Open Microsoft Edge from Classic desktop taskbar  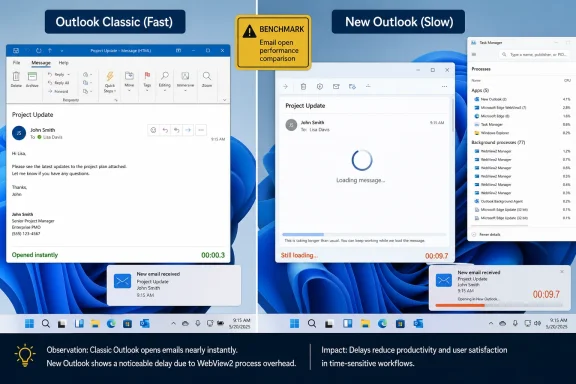click(111, 323)
